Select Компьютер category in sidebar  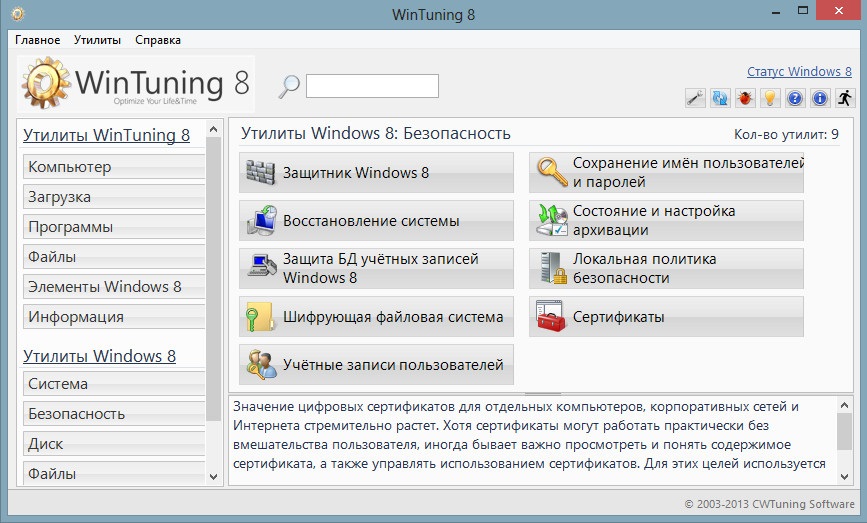tap(113, 167)
